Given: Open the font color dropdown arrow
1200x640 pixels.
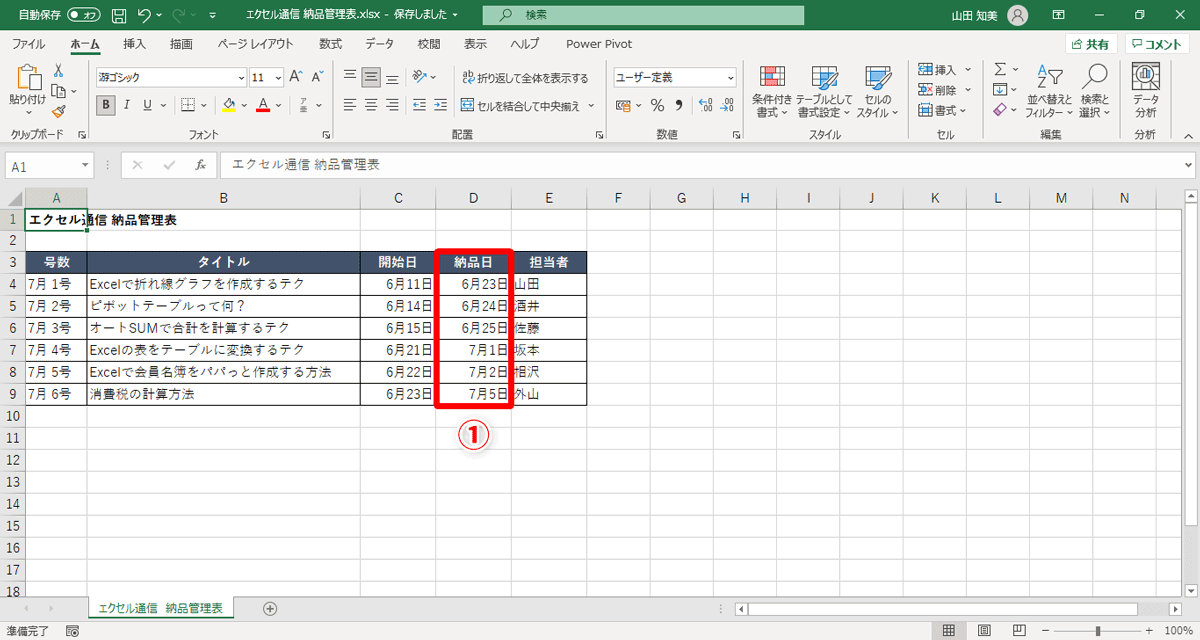Looking at the screenshot, I should click(279, 104).
